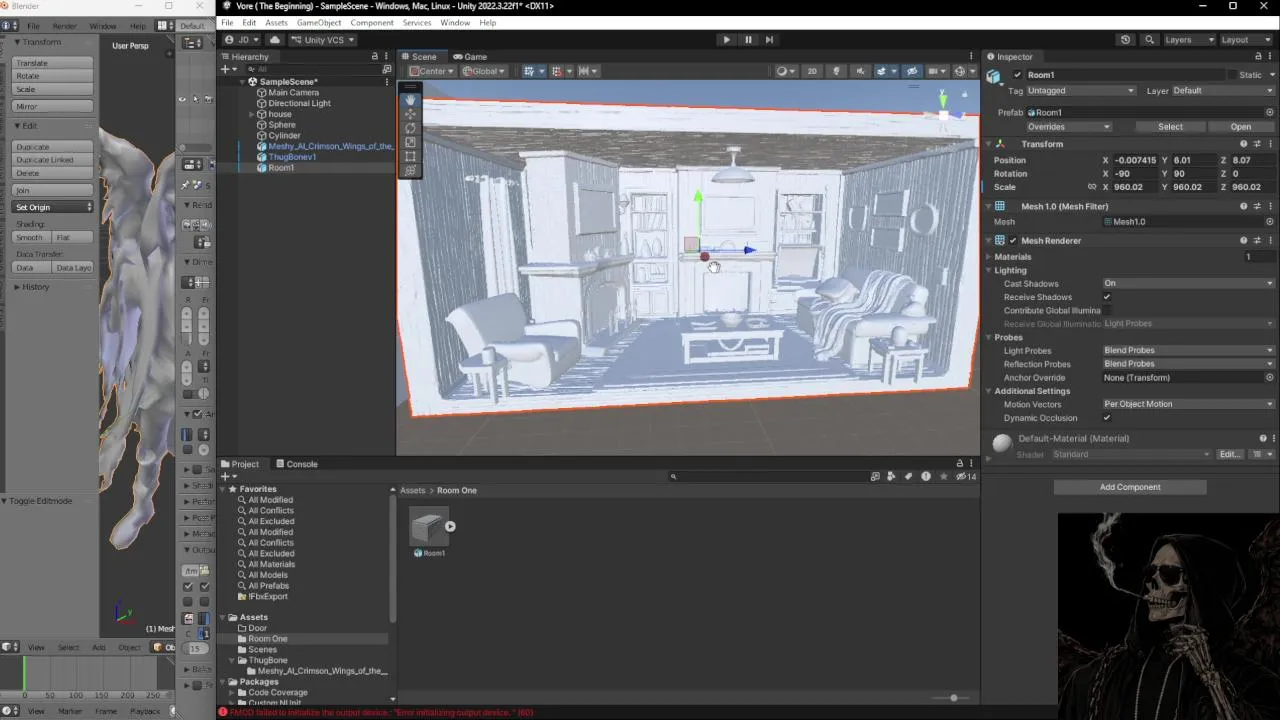Image resolution: width=1280 pixels, height=720 pixels.
Task: Click the Play button in Unity
Action: click(726, 40)
